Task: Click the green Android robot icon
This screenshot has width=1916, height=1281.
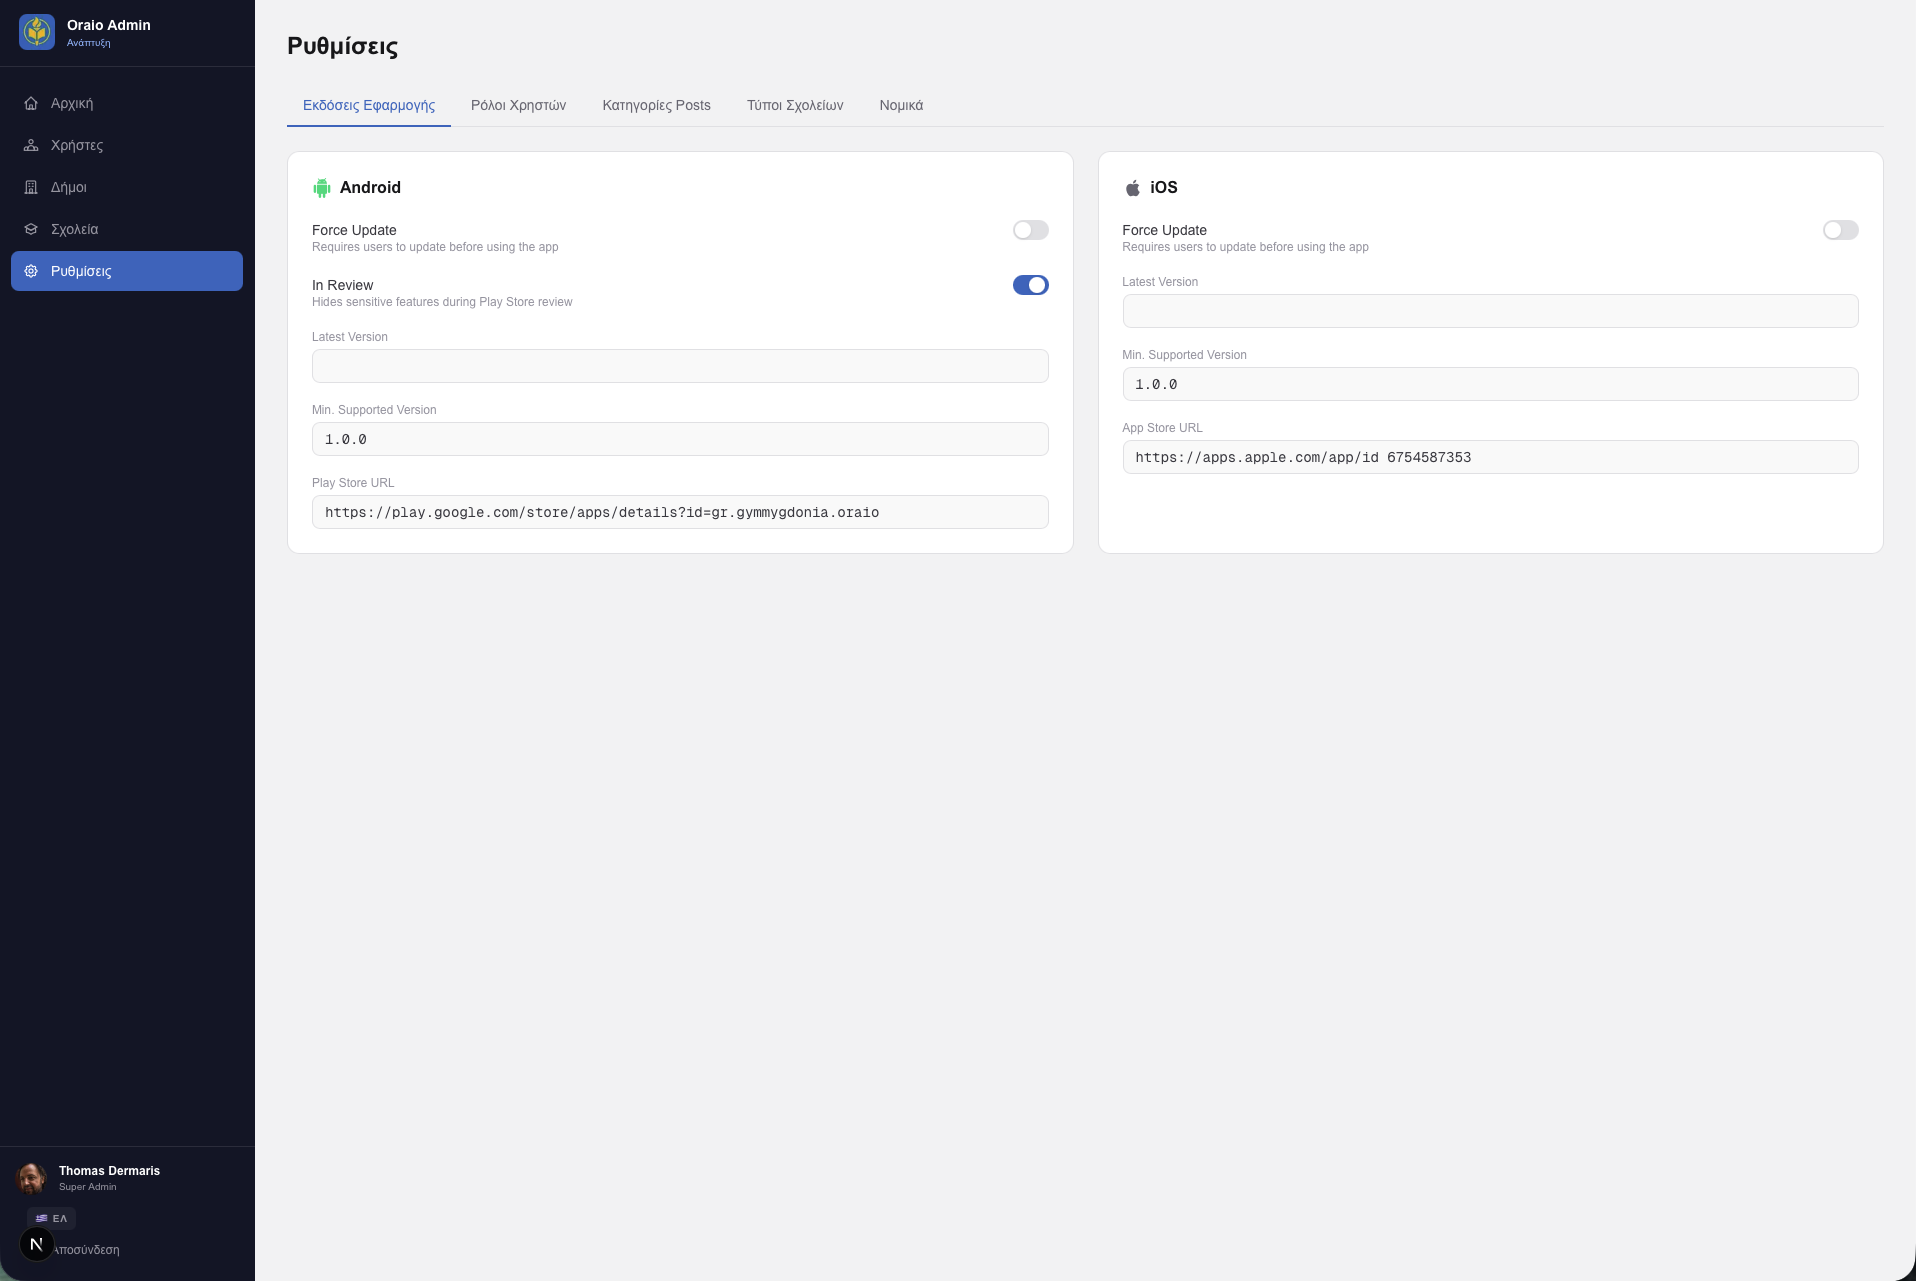Action: [322, 188]
